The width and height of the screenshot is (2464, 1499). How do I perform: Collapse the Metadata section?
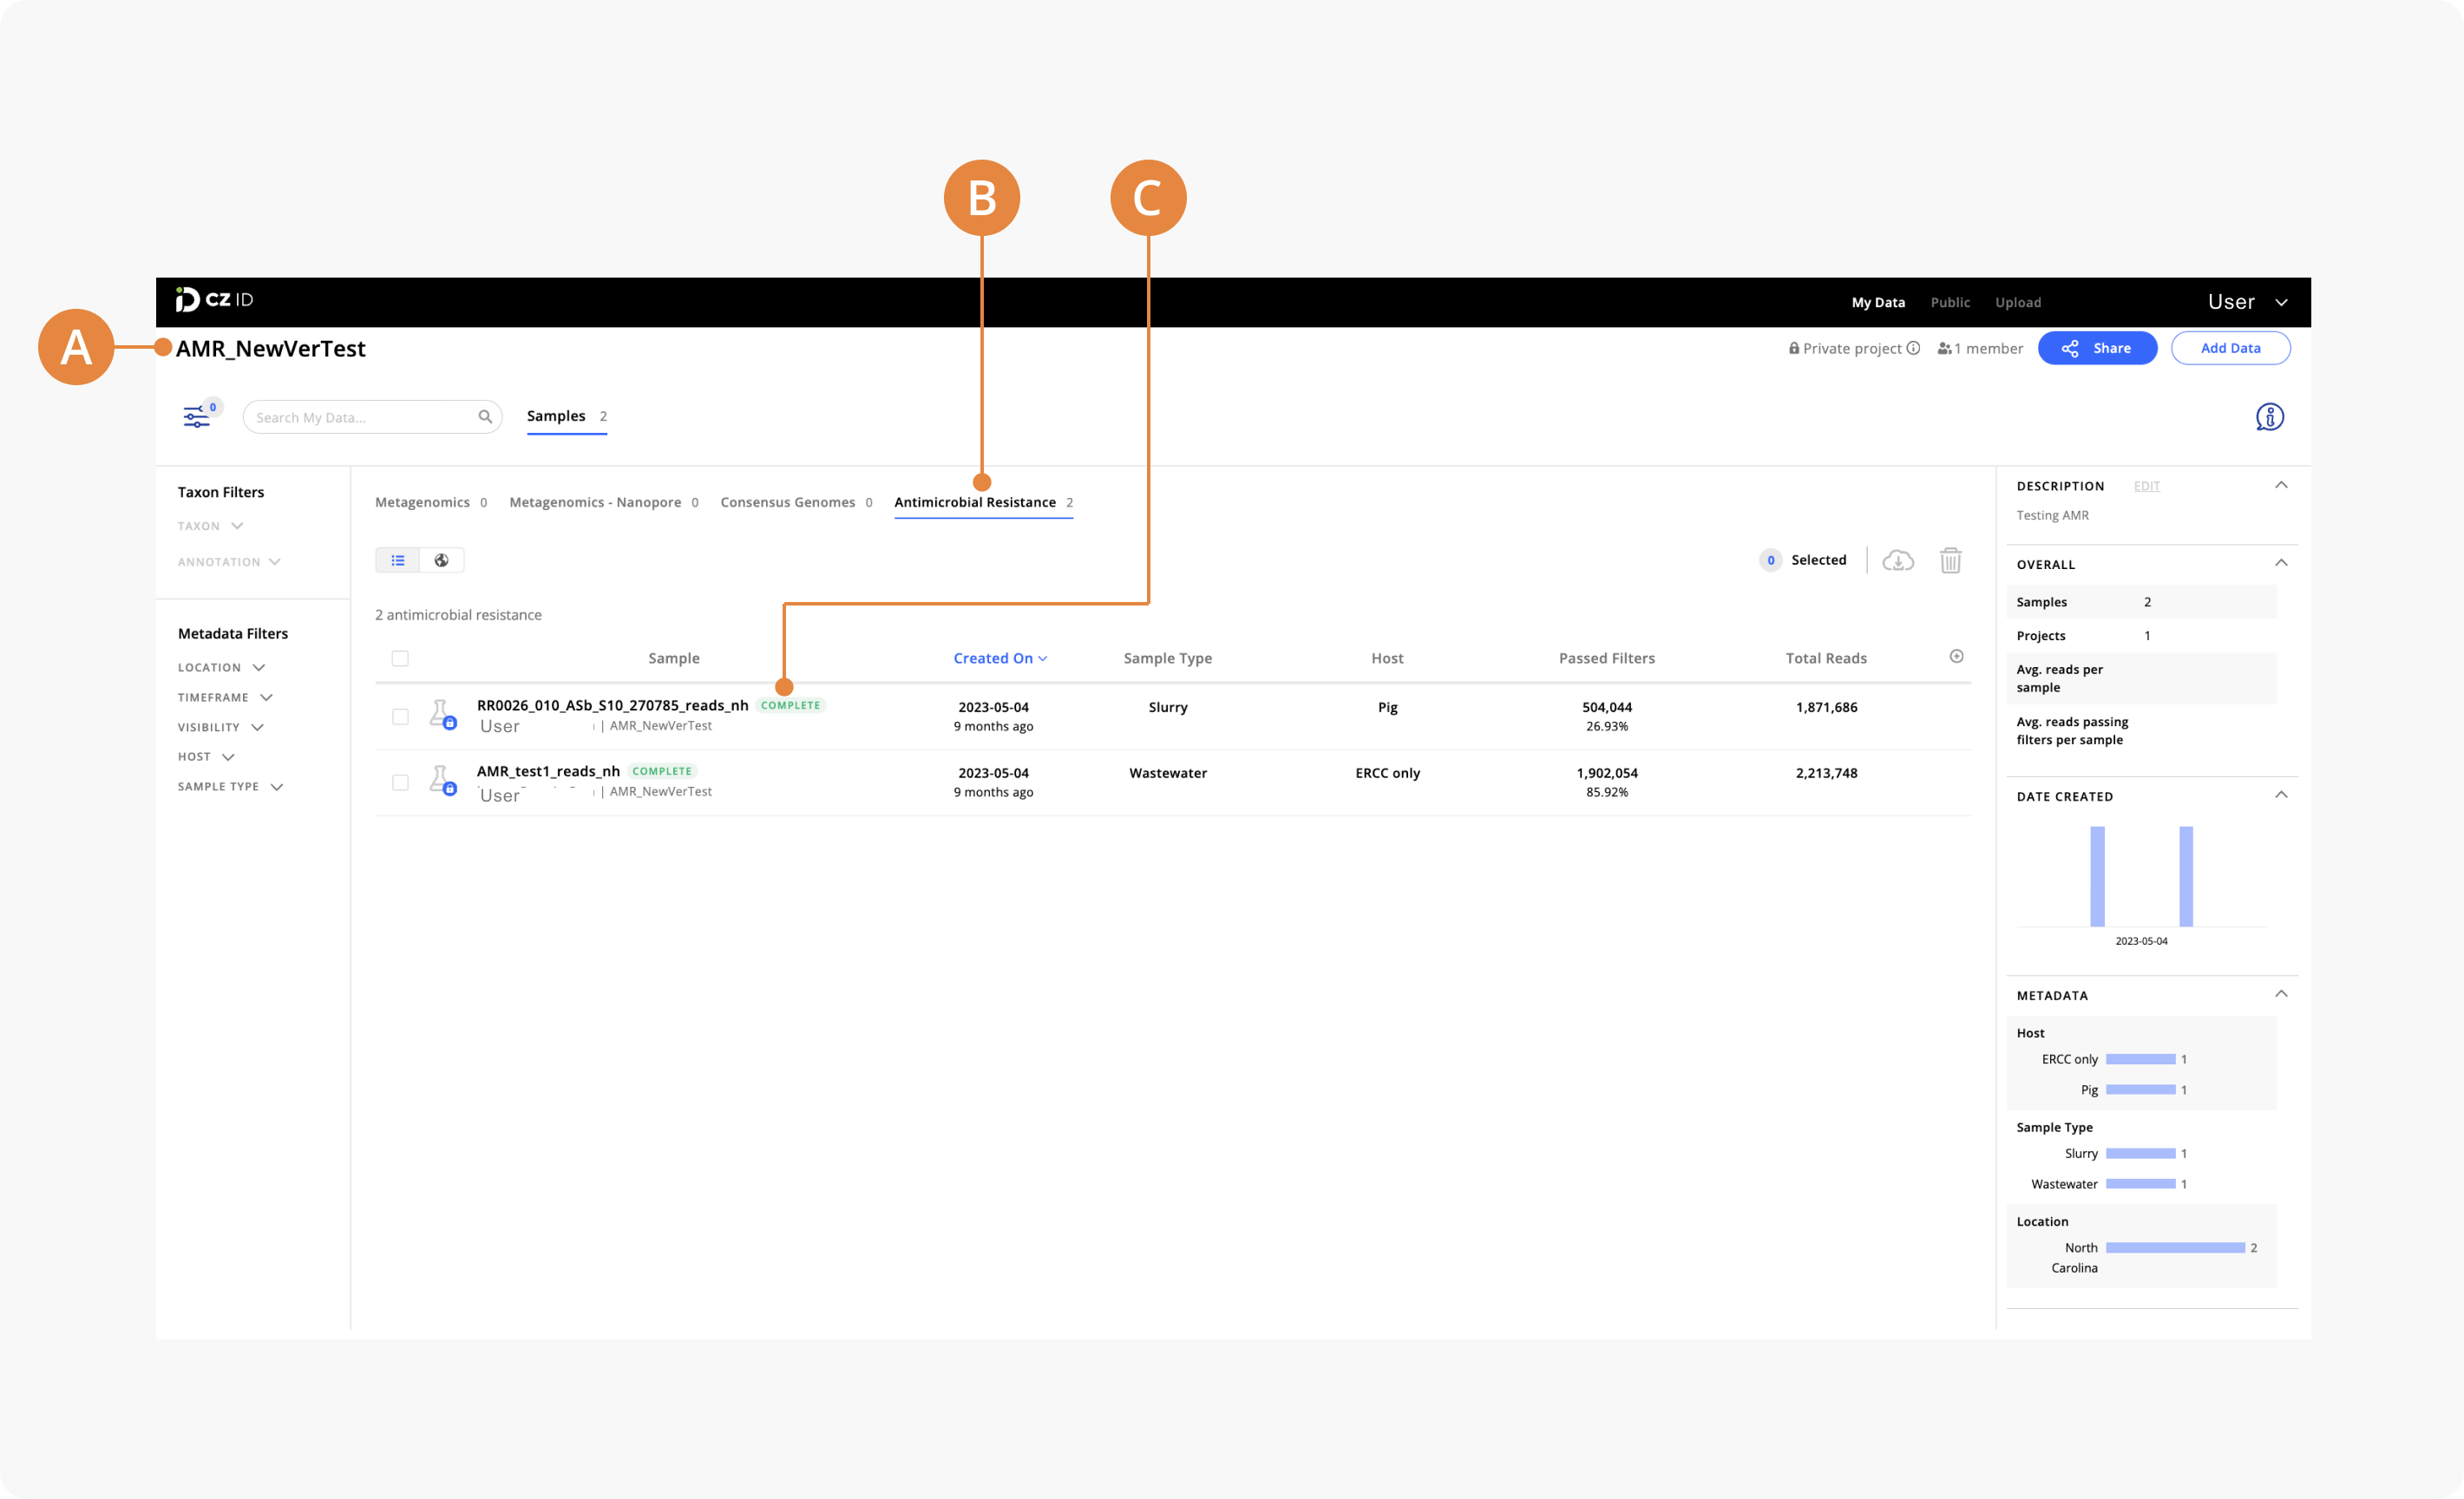pos(2281,994)
